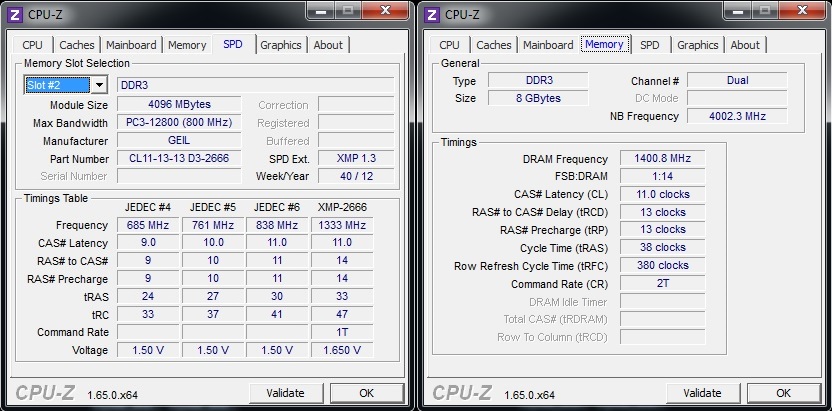Click Channel # value Dual
Viewport: 832px width, 411px height.
[738, 80]
